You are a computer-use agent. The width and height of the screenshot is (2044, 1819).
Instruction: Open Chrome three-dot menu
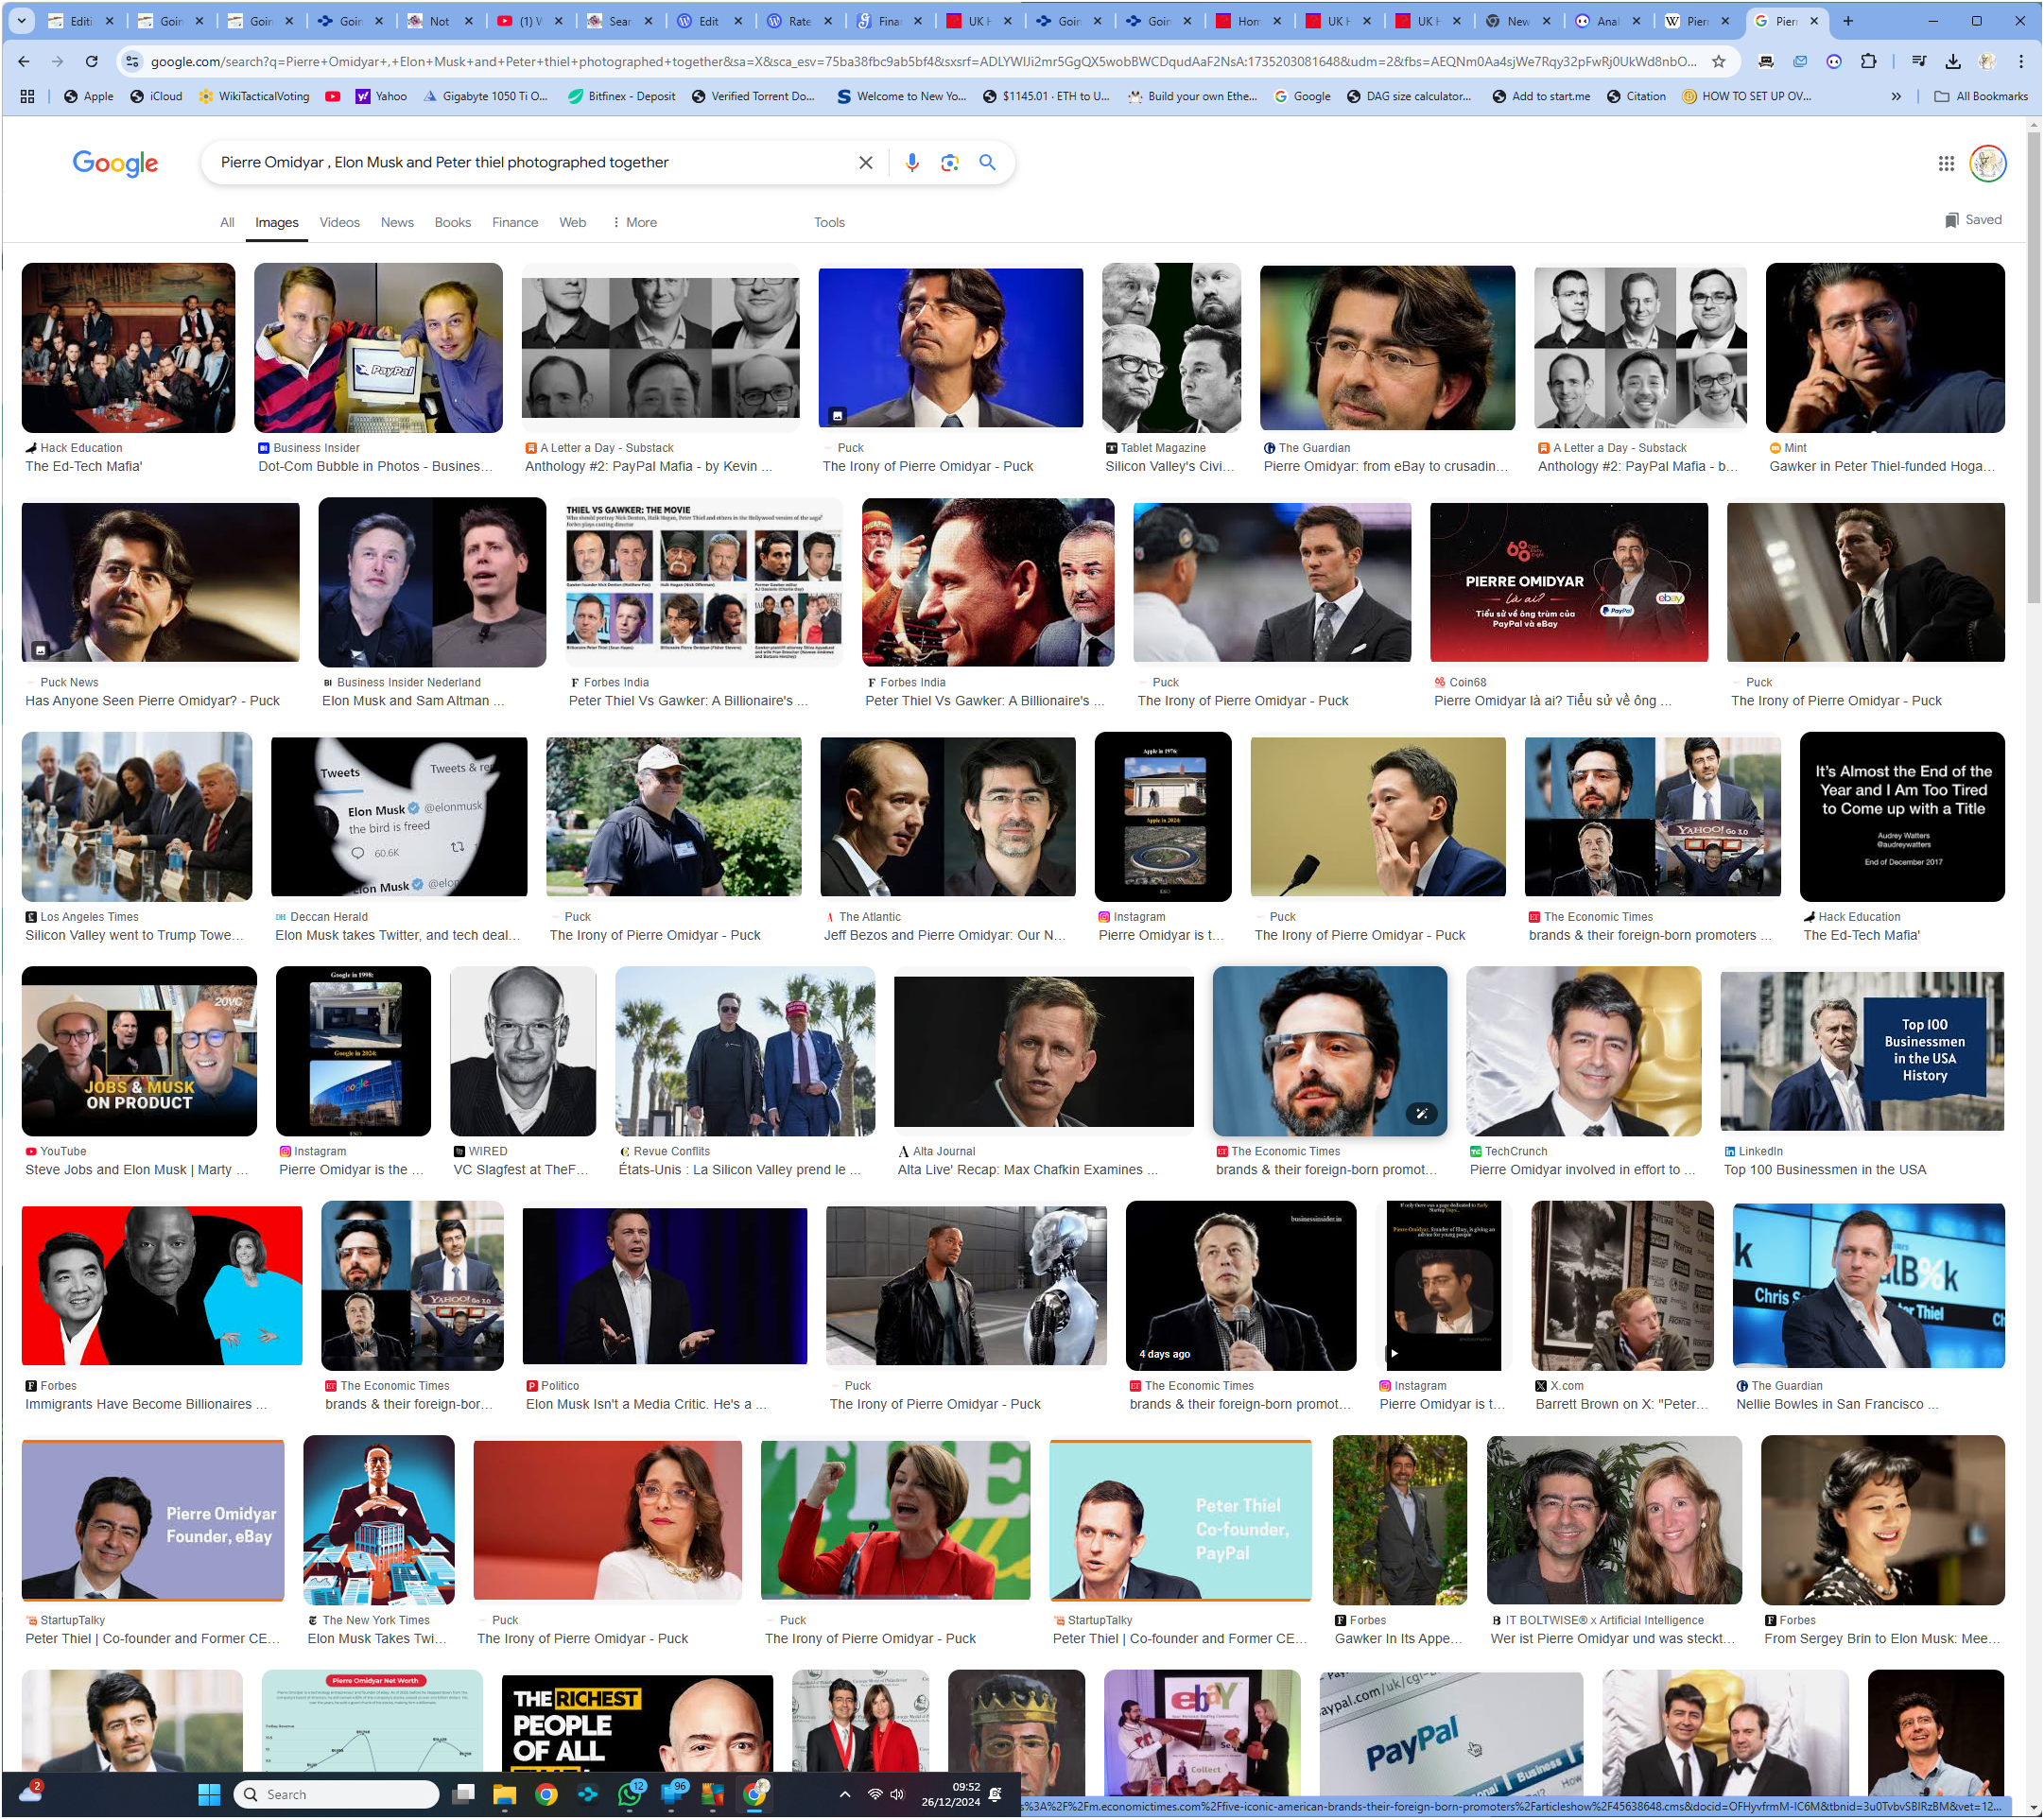click(x=2021, y=62)
